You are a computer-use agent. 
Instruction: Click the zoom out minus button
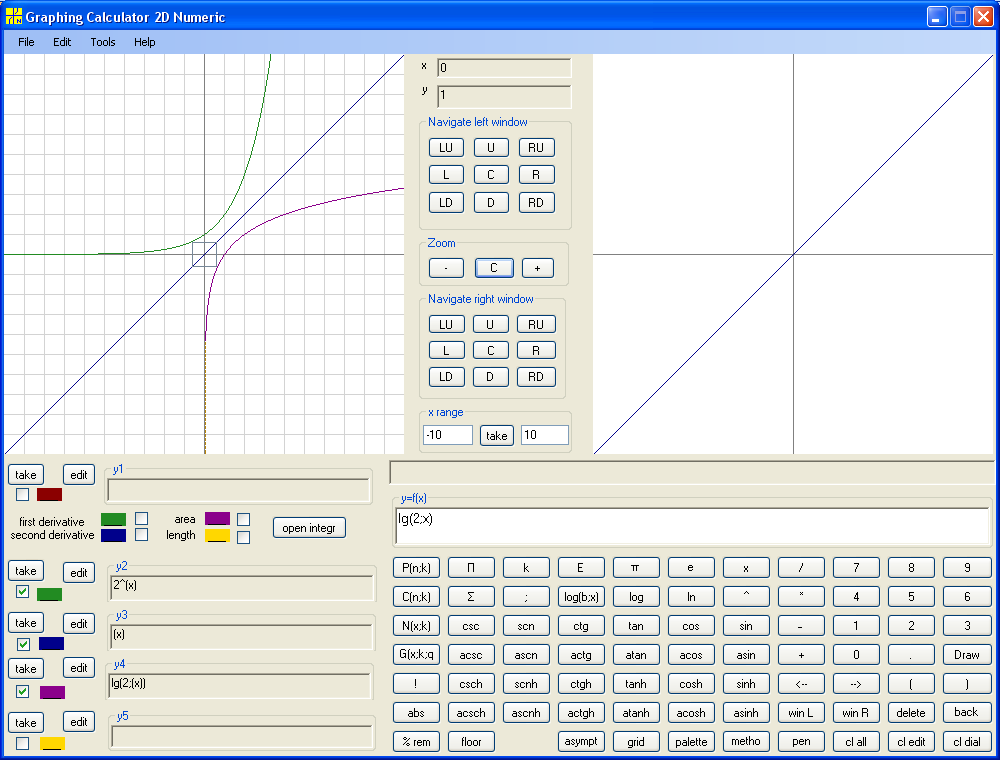tap(446, 268)
